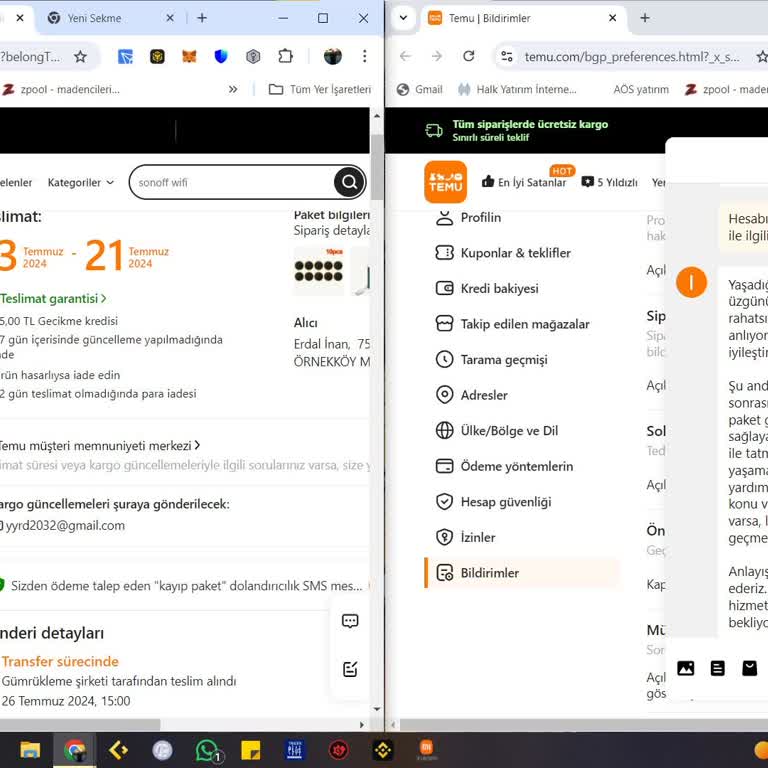This screenshot has width=768, height=768.
Task: Open new tab in left window
Action: pyautogui.click(x=202, y=18)
